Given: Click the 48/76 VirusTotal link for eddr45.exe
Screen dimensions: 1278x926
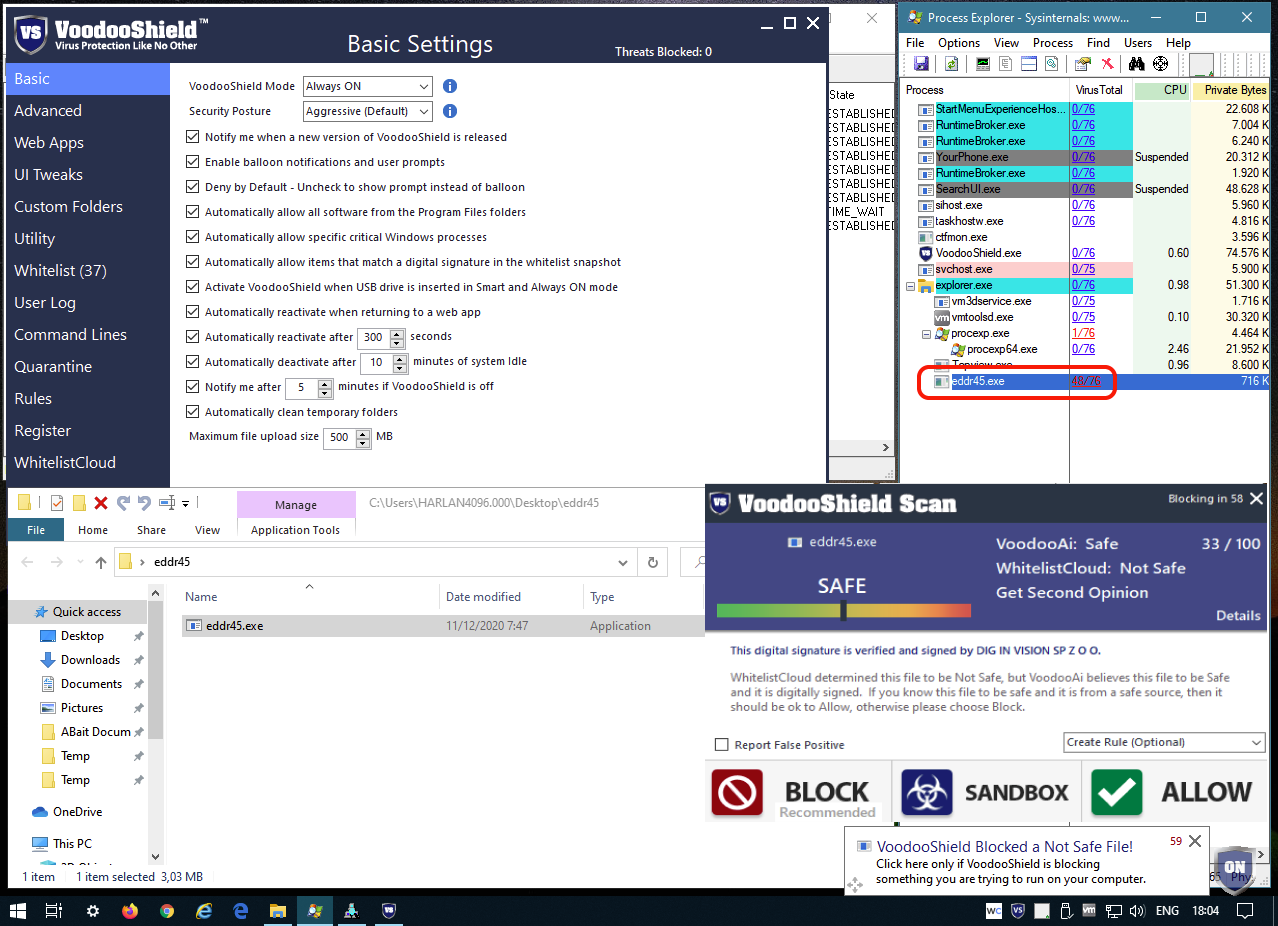Looking at the screenshot, I should point(1085,381).
